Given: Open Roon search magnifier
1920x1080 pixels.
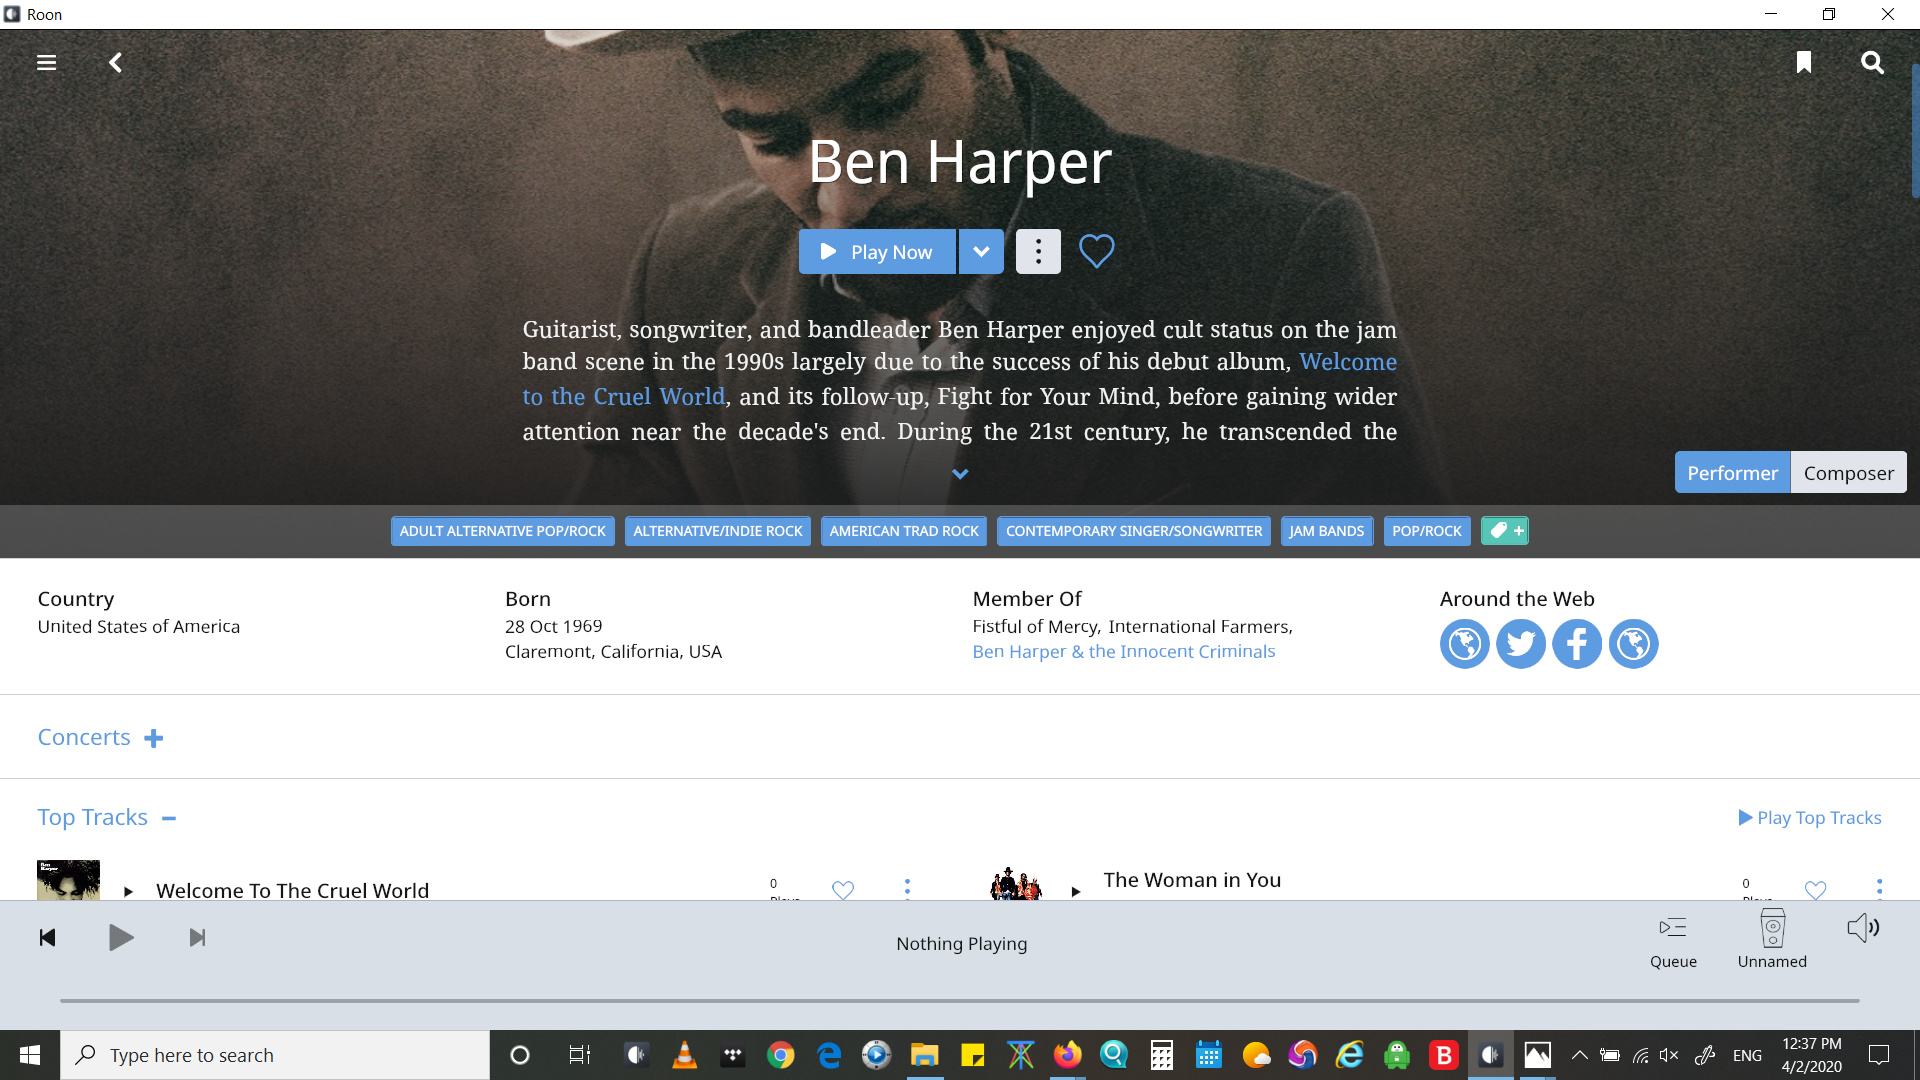Looking at the screenshot, I should [x=1872, y=63].
